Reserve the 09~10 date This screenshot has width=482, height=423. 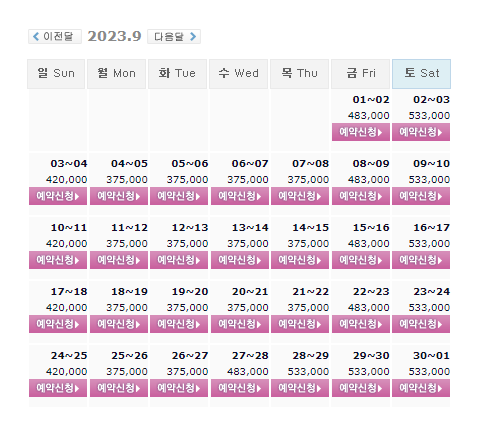pyautogui.click(x=421, y=196)
